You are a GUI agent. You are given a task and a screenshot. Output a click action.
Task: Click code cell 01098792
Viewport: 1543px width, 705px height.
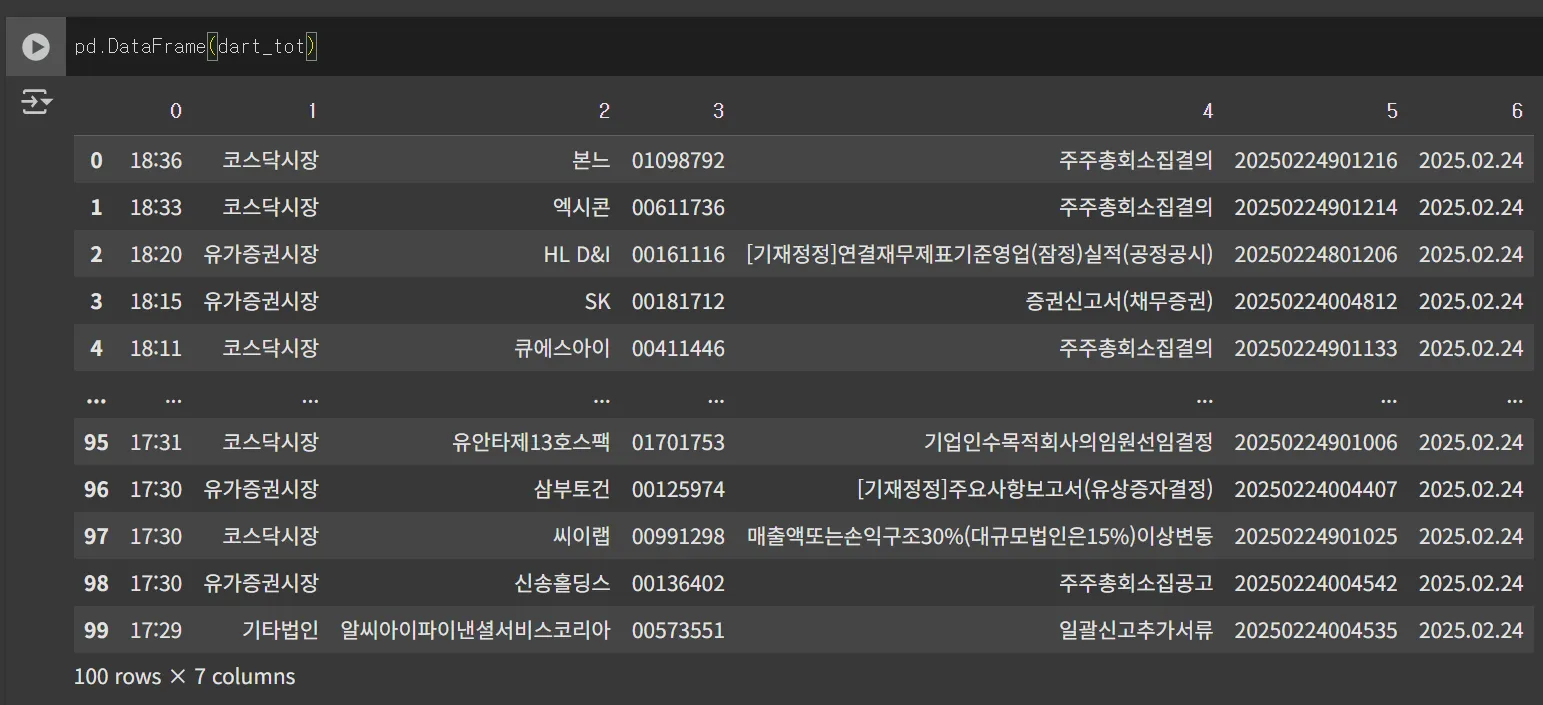point(678,160)
